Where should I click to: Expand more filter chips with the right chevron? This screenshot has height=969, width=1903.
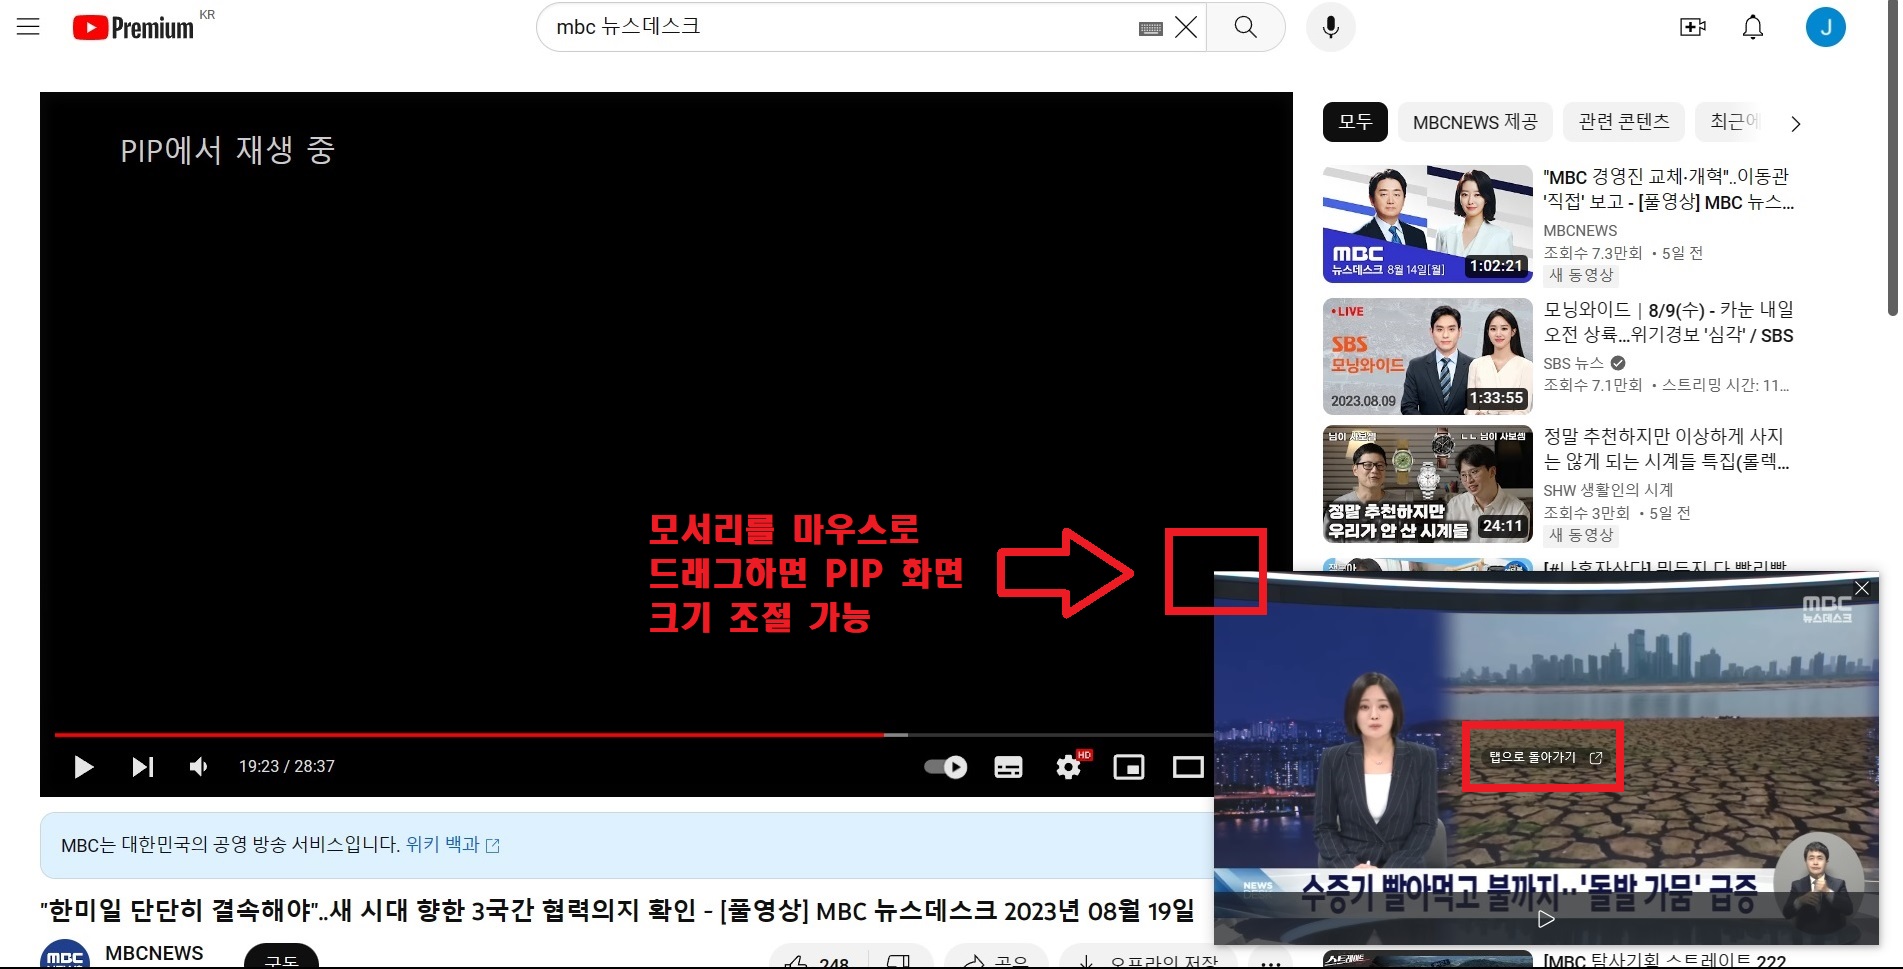pyautogui.click(x=1795, y=123)
